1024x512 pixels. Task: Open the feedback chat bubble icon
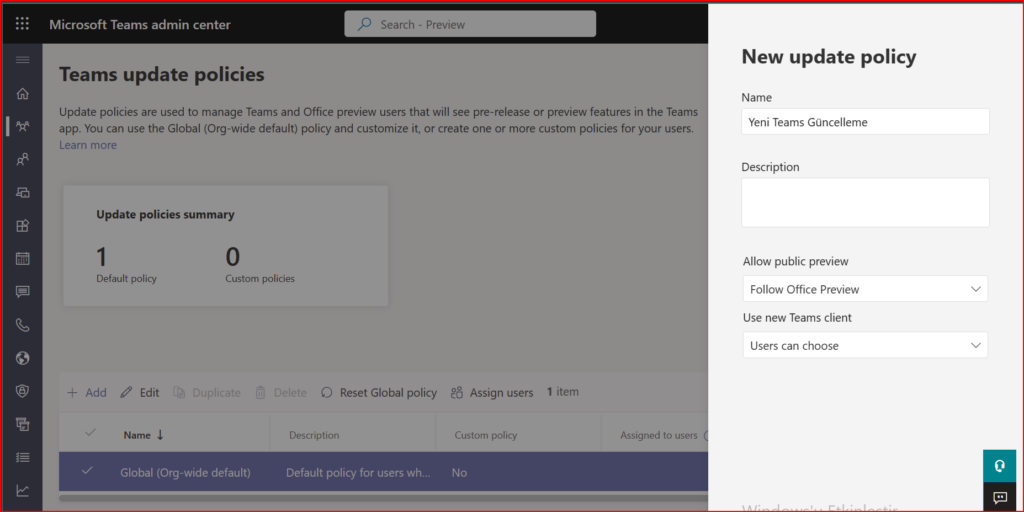[999, 497]
